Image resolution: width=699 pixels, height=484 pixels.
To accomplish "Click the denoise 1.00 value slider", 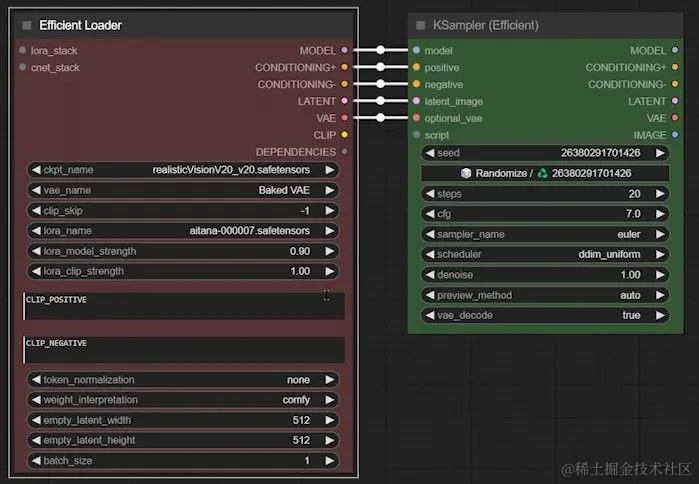I will point(545,275).
